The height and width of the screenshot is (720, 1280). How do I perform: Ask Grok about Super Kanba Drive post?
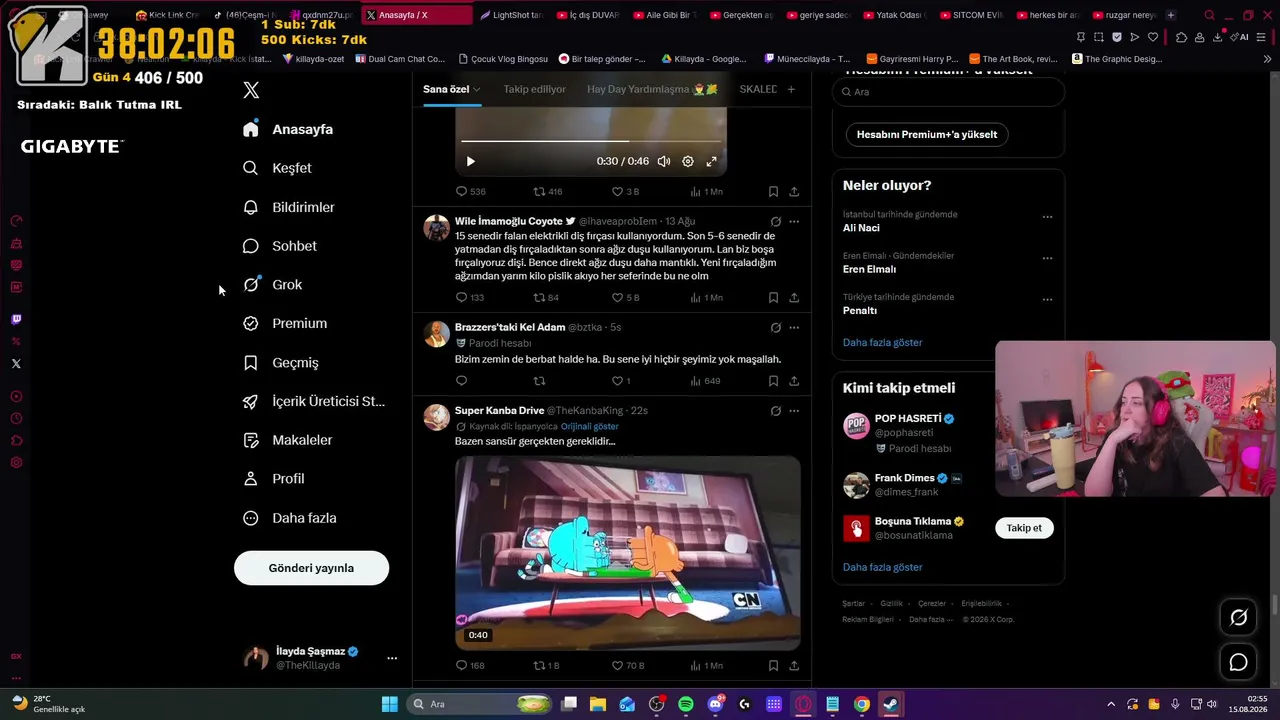775,410
